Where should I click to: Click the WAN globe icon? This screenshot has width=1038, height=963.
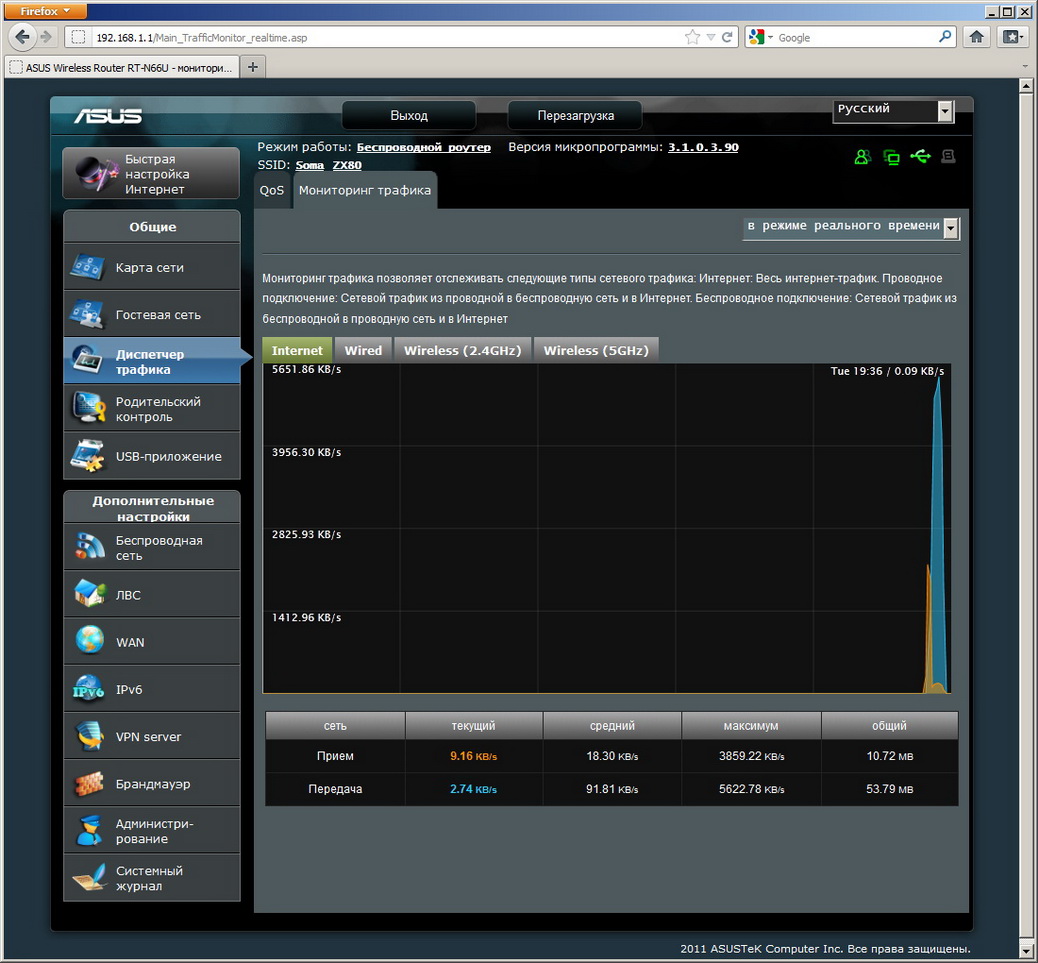tap(88, 641)
